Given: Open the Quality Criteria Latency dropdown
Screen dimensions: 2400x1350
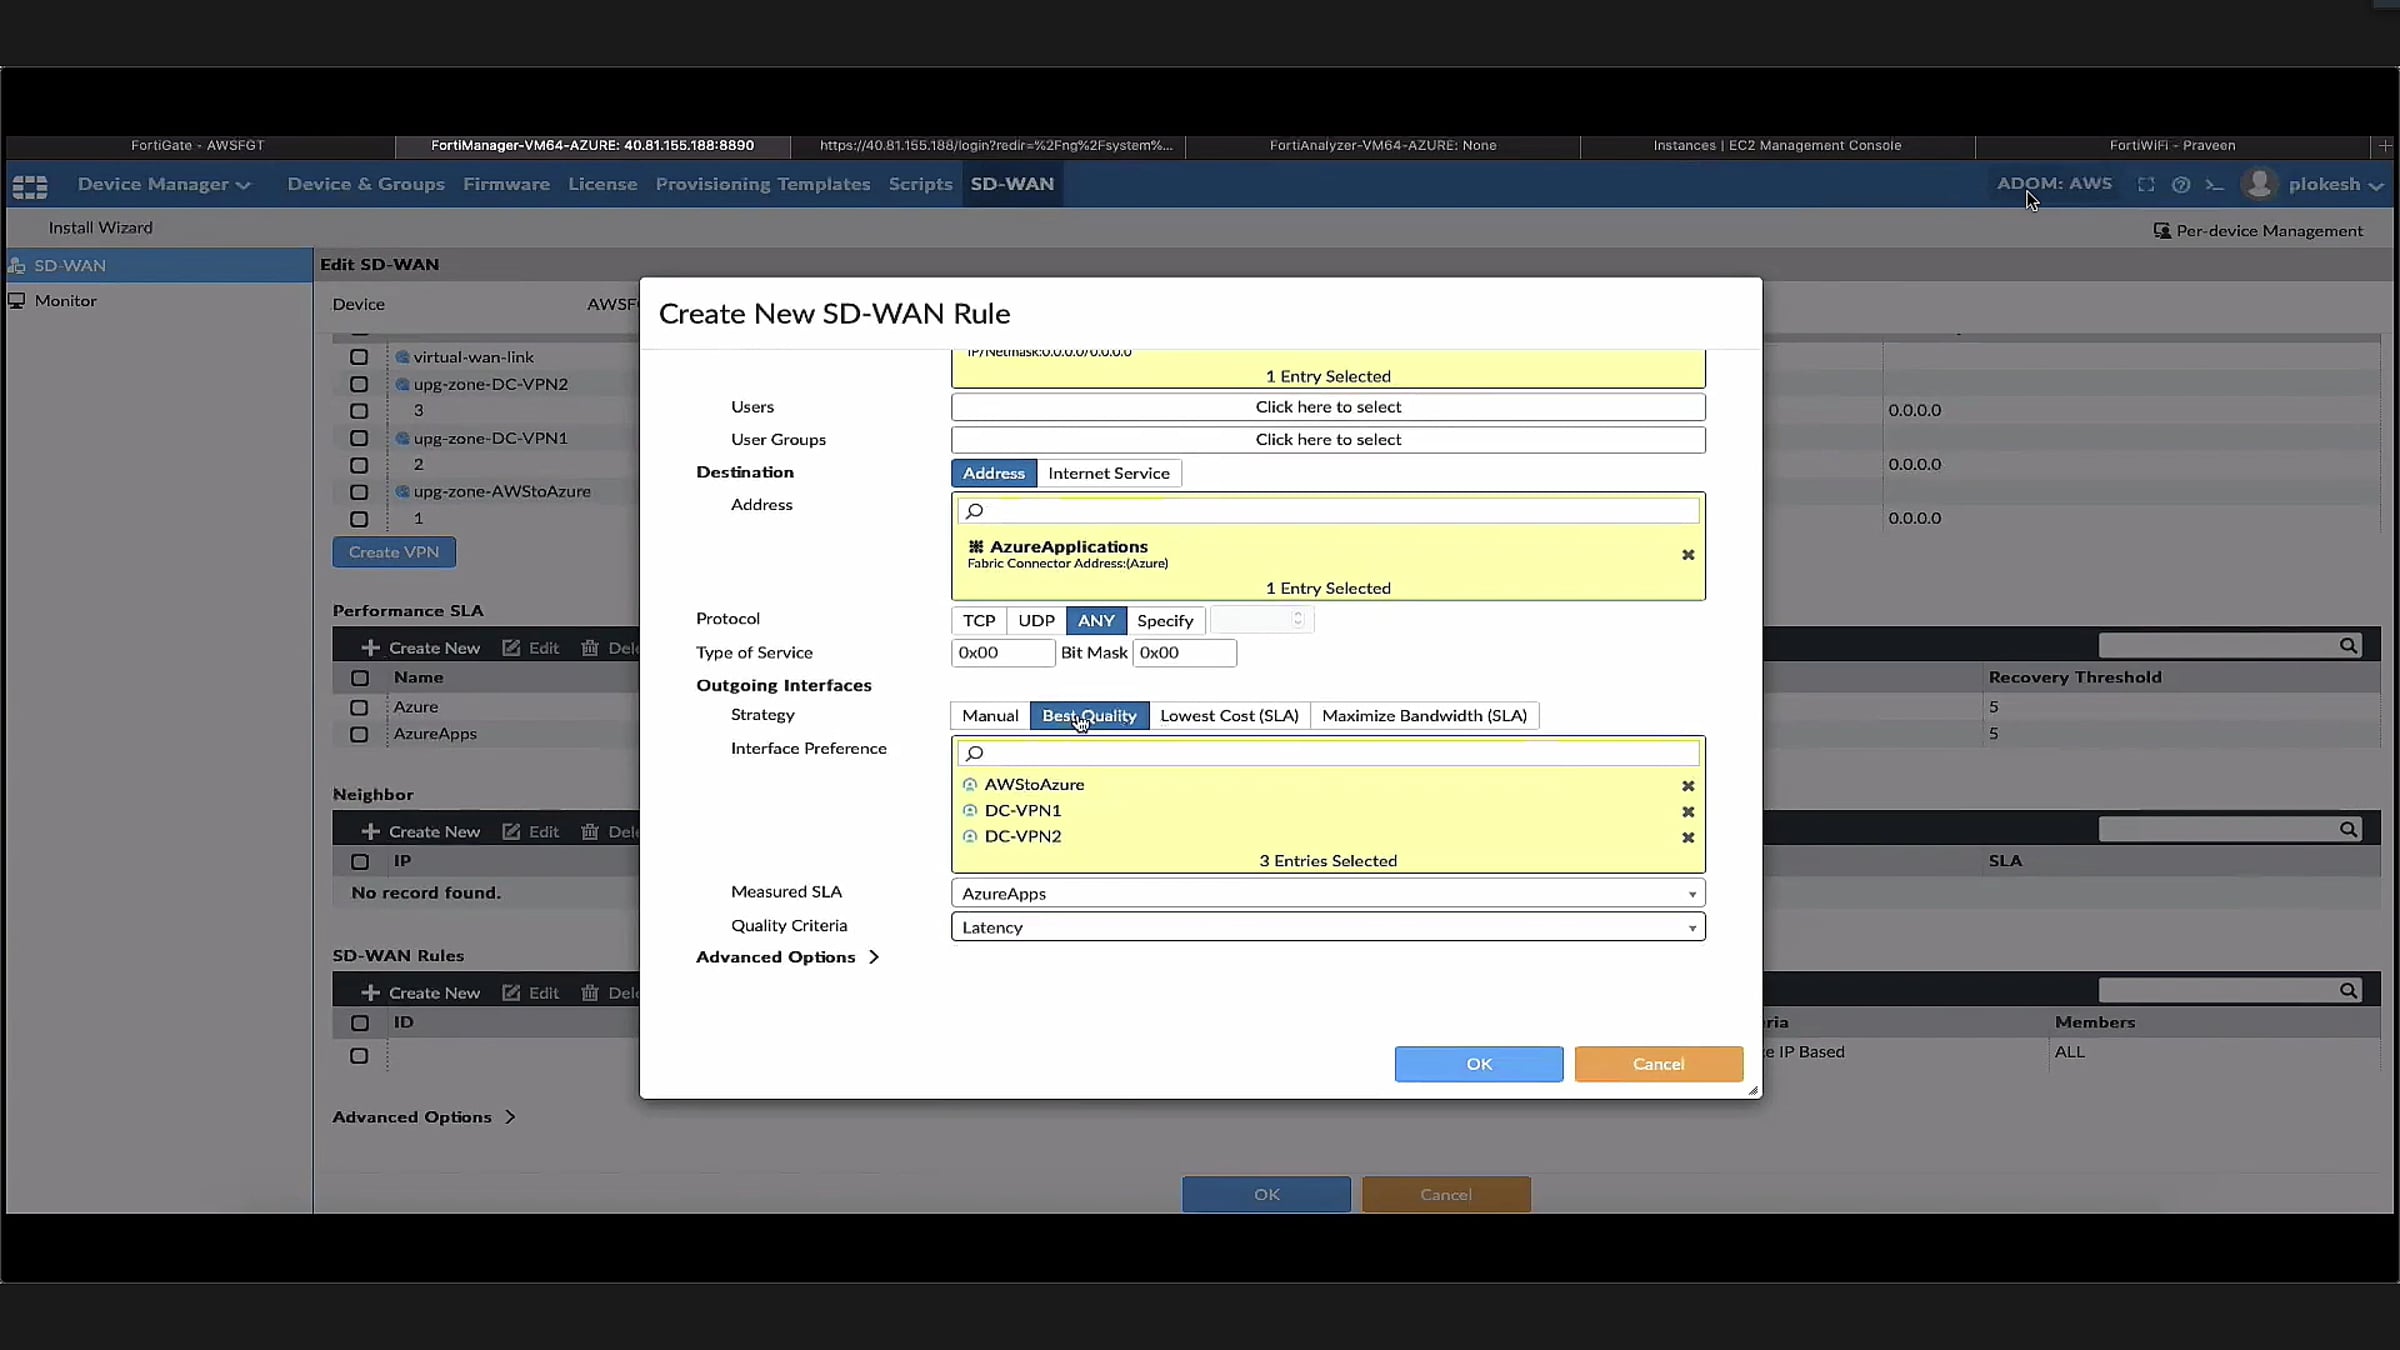Looking at the screenshot, I should [1327, 927].
